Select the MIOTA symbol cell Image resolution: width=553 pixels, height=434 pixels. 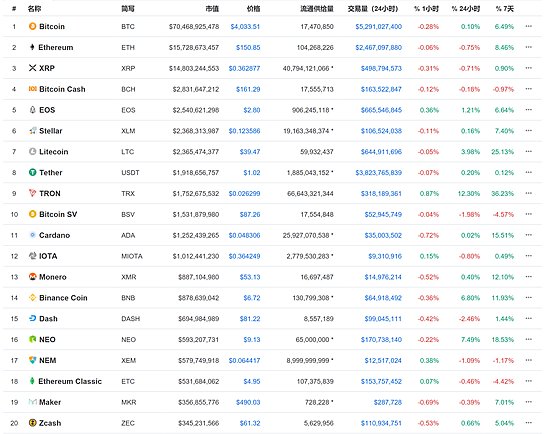click(132, 256)
